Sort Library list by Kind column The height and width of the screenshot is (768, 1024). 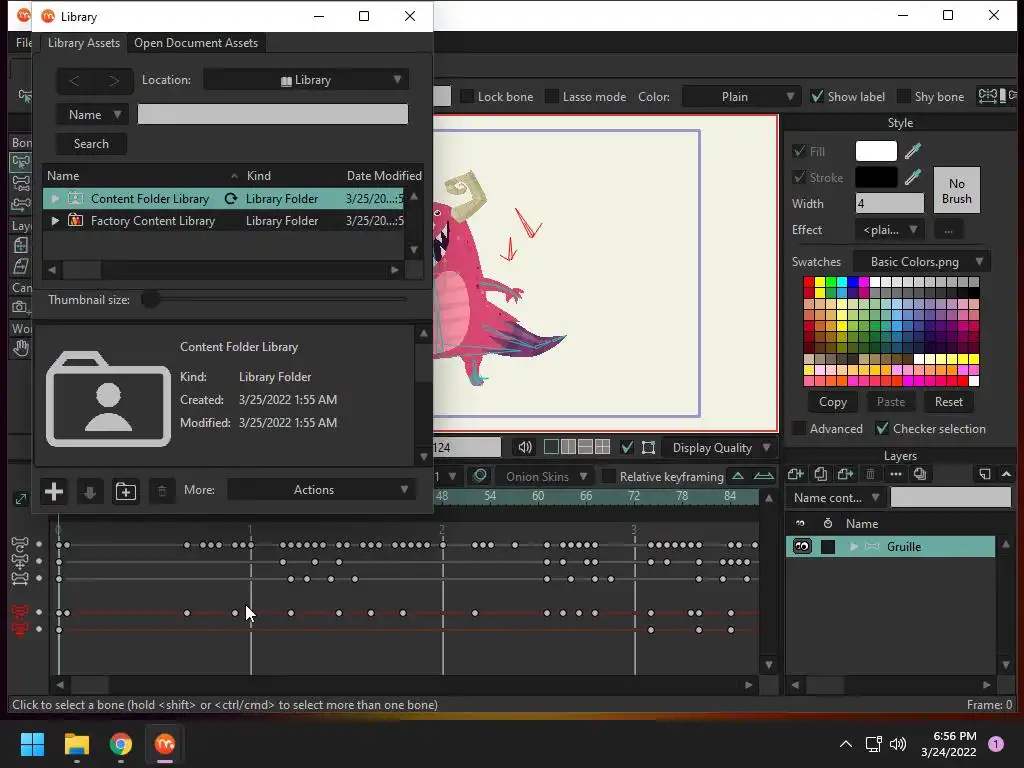tap(259, 176)
